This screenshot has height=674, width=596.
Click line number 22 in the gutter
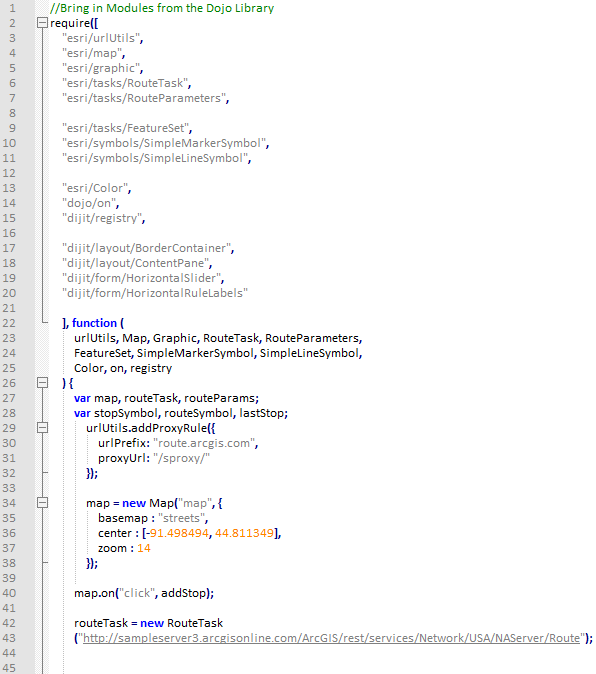[9, 323]
